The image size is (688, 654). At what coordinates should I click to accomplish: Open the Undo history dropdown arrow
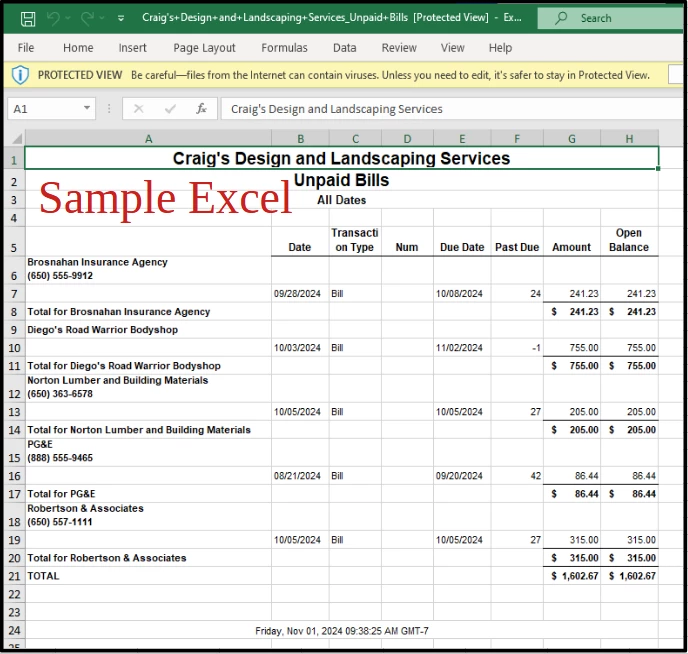(x=68, y=18)
